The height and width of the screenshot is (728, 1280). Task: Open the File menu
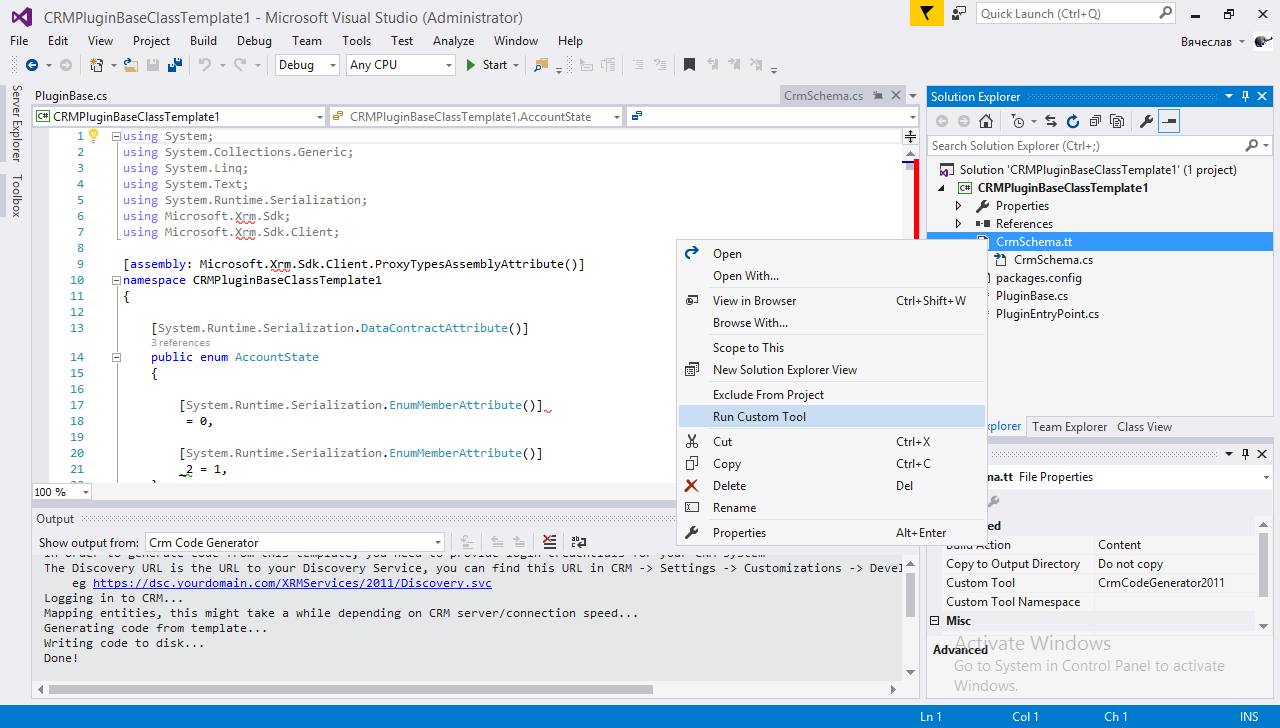pyautogui.click(x=19, y=41)
